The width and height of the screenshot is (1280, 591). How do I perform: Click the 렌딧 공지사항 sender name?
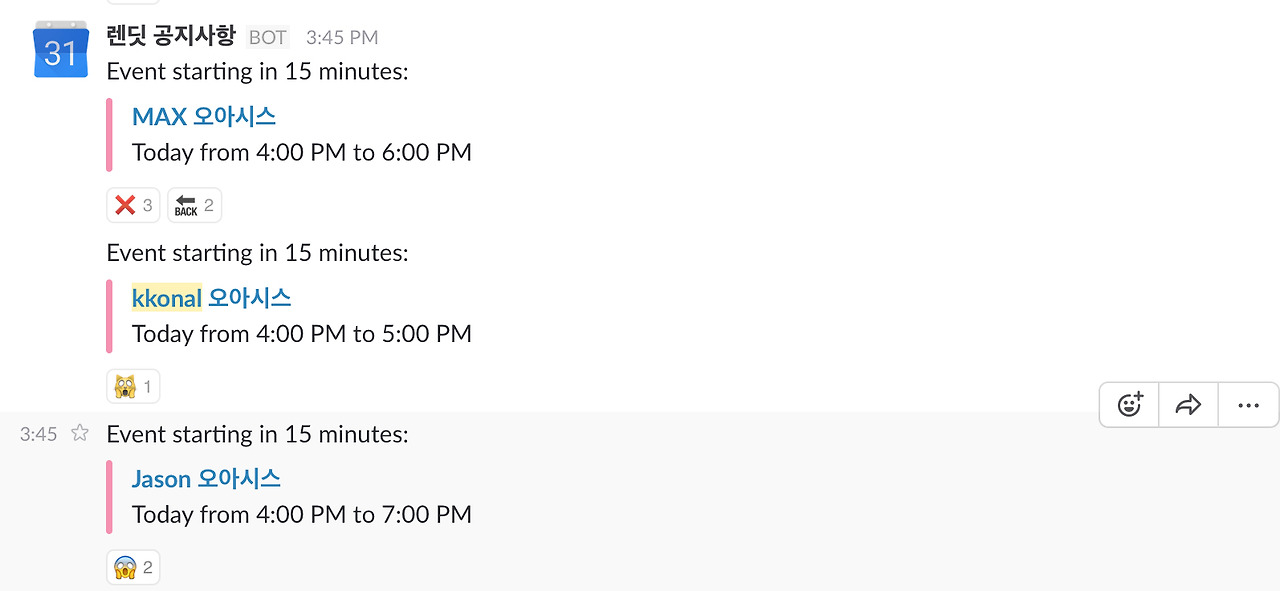coord(171,37)
